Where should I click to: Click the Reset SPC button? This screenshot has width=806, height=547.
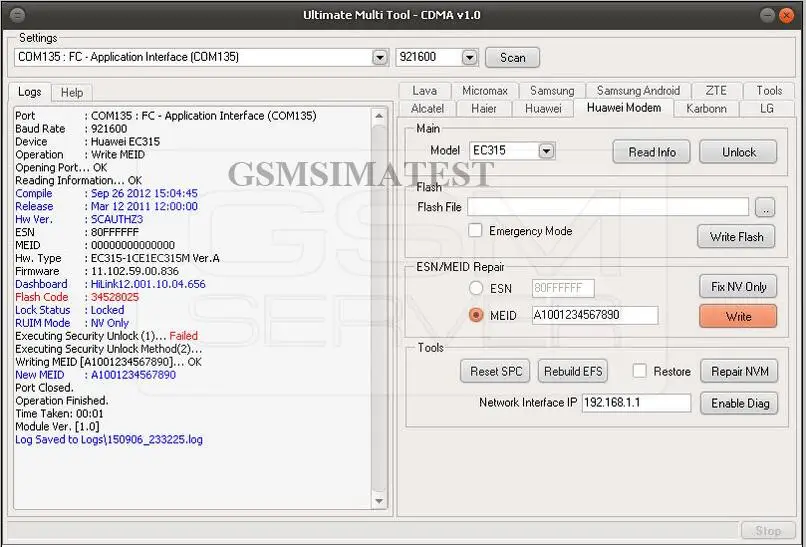click(x=496, y=371)
